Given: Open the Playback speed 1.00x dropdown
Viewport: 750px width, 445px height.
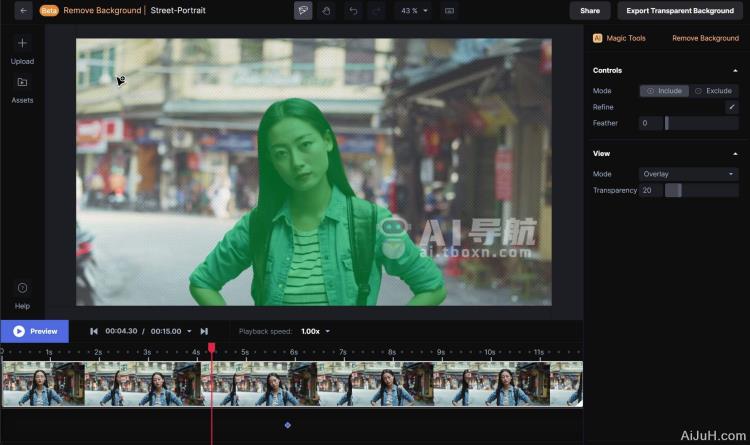Looking at the screenshot, I should (x=315, y=331).
